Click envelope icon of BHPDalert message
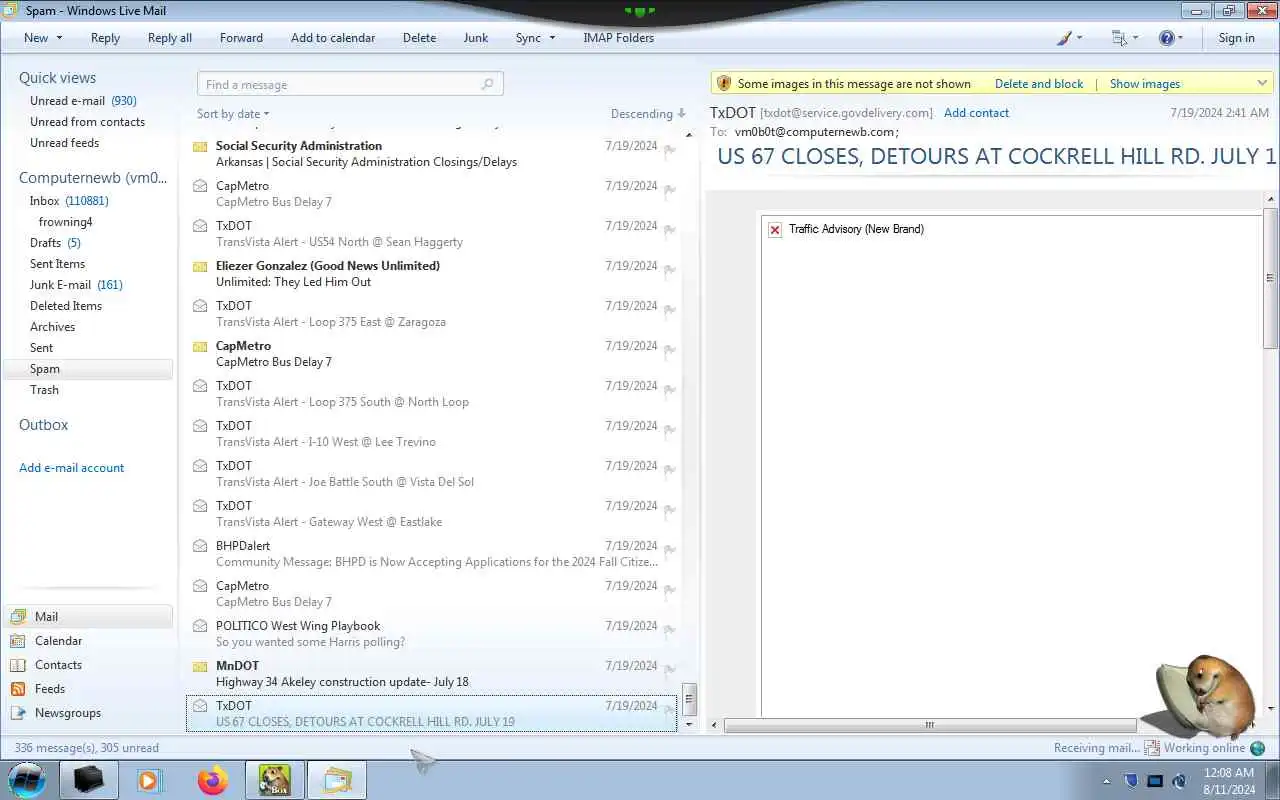Viewport: 1280px width, 800px height. click(x=200, y=546)
